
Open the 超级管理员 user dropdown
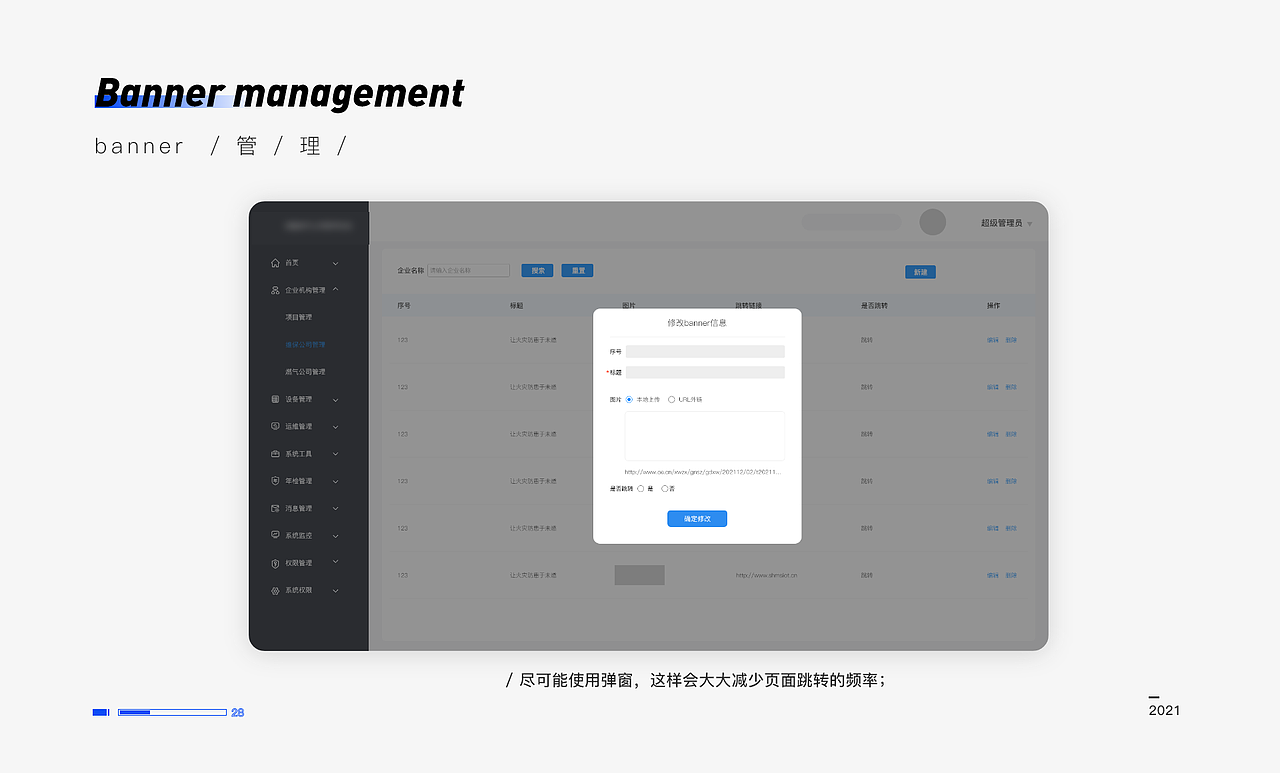point(1030,224)
